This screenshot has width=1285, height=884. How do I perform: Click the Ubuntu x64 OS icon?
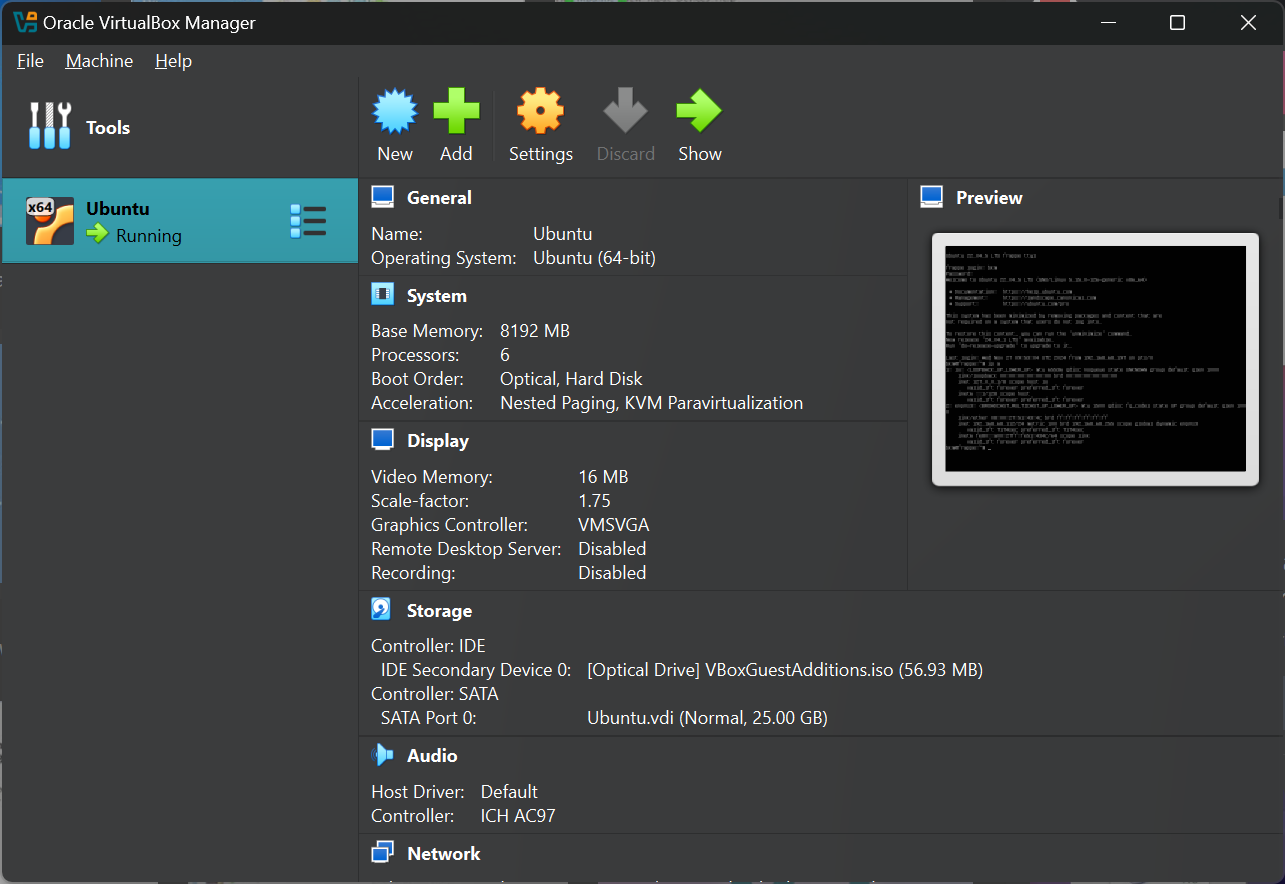coord(50,221)
